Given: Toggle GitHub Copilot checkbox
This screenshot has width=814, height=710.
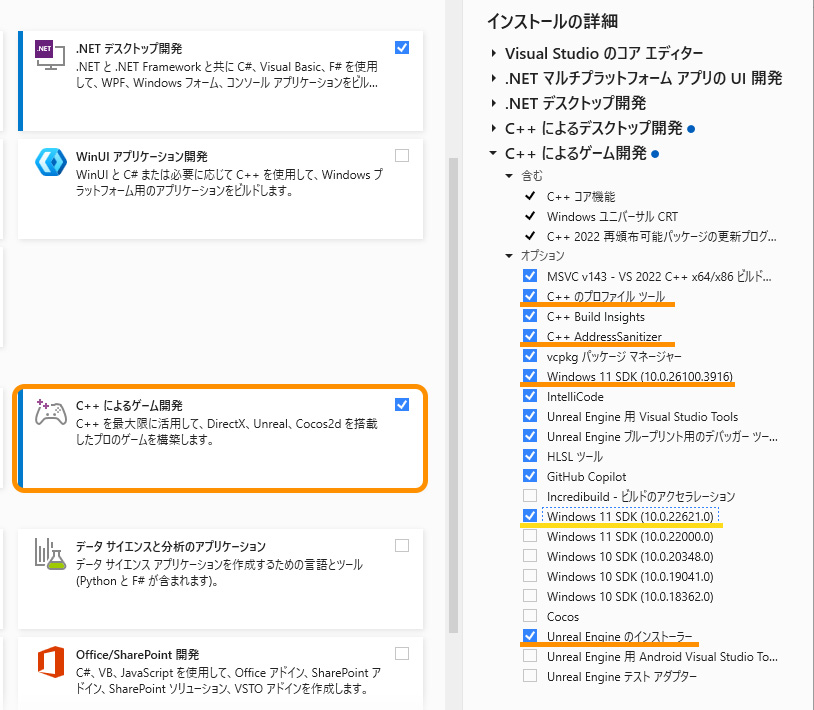Looking at the screenshot, I should (x=530, y=476).
